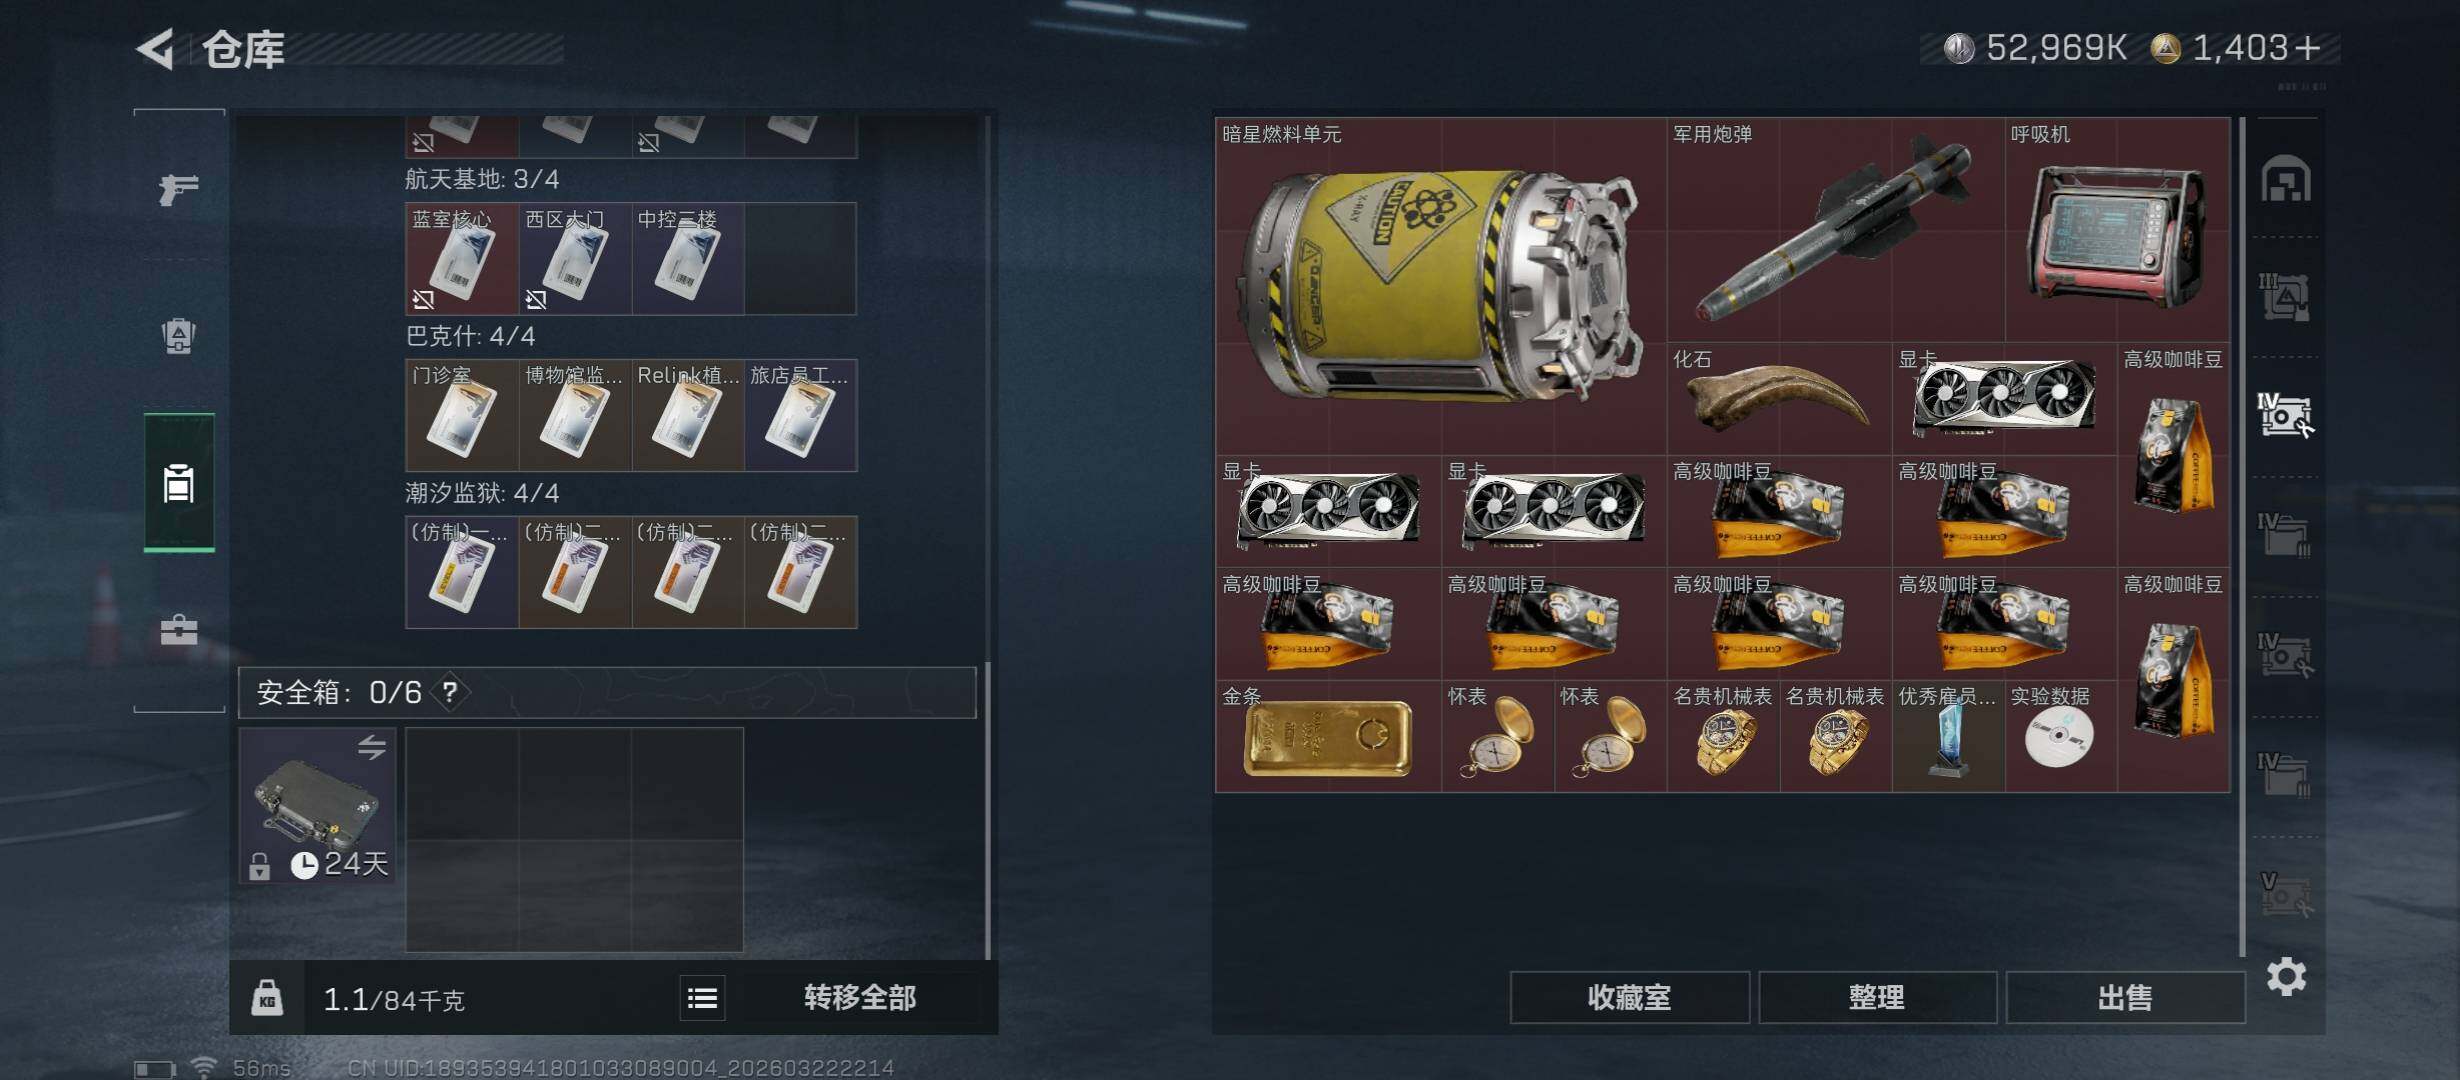
Task: Click the plus icon next to 1,403
Action: tap(2308, 48)
